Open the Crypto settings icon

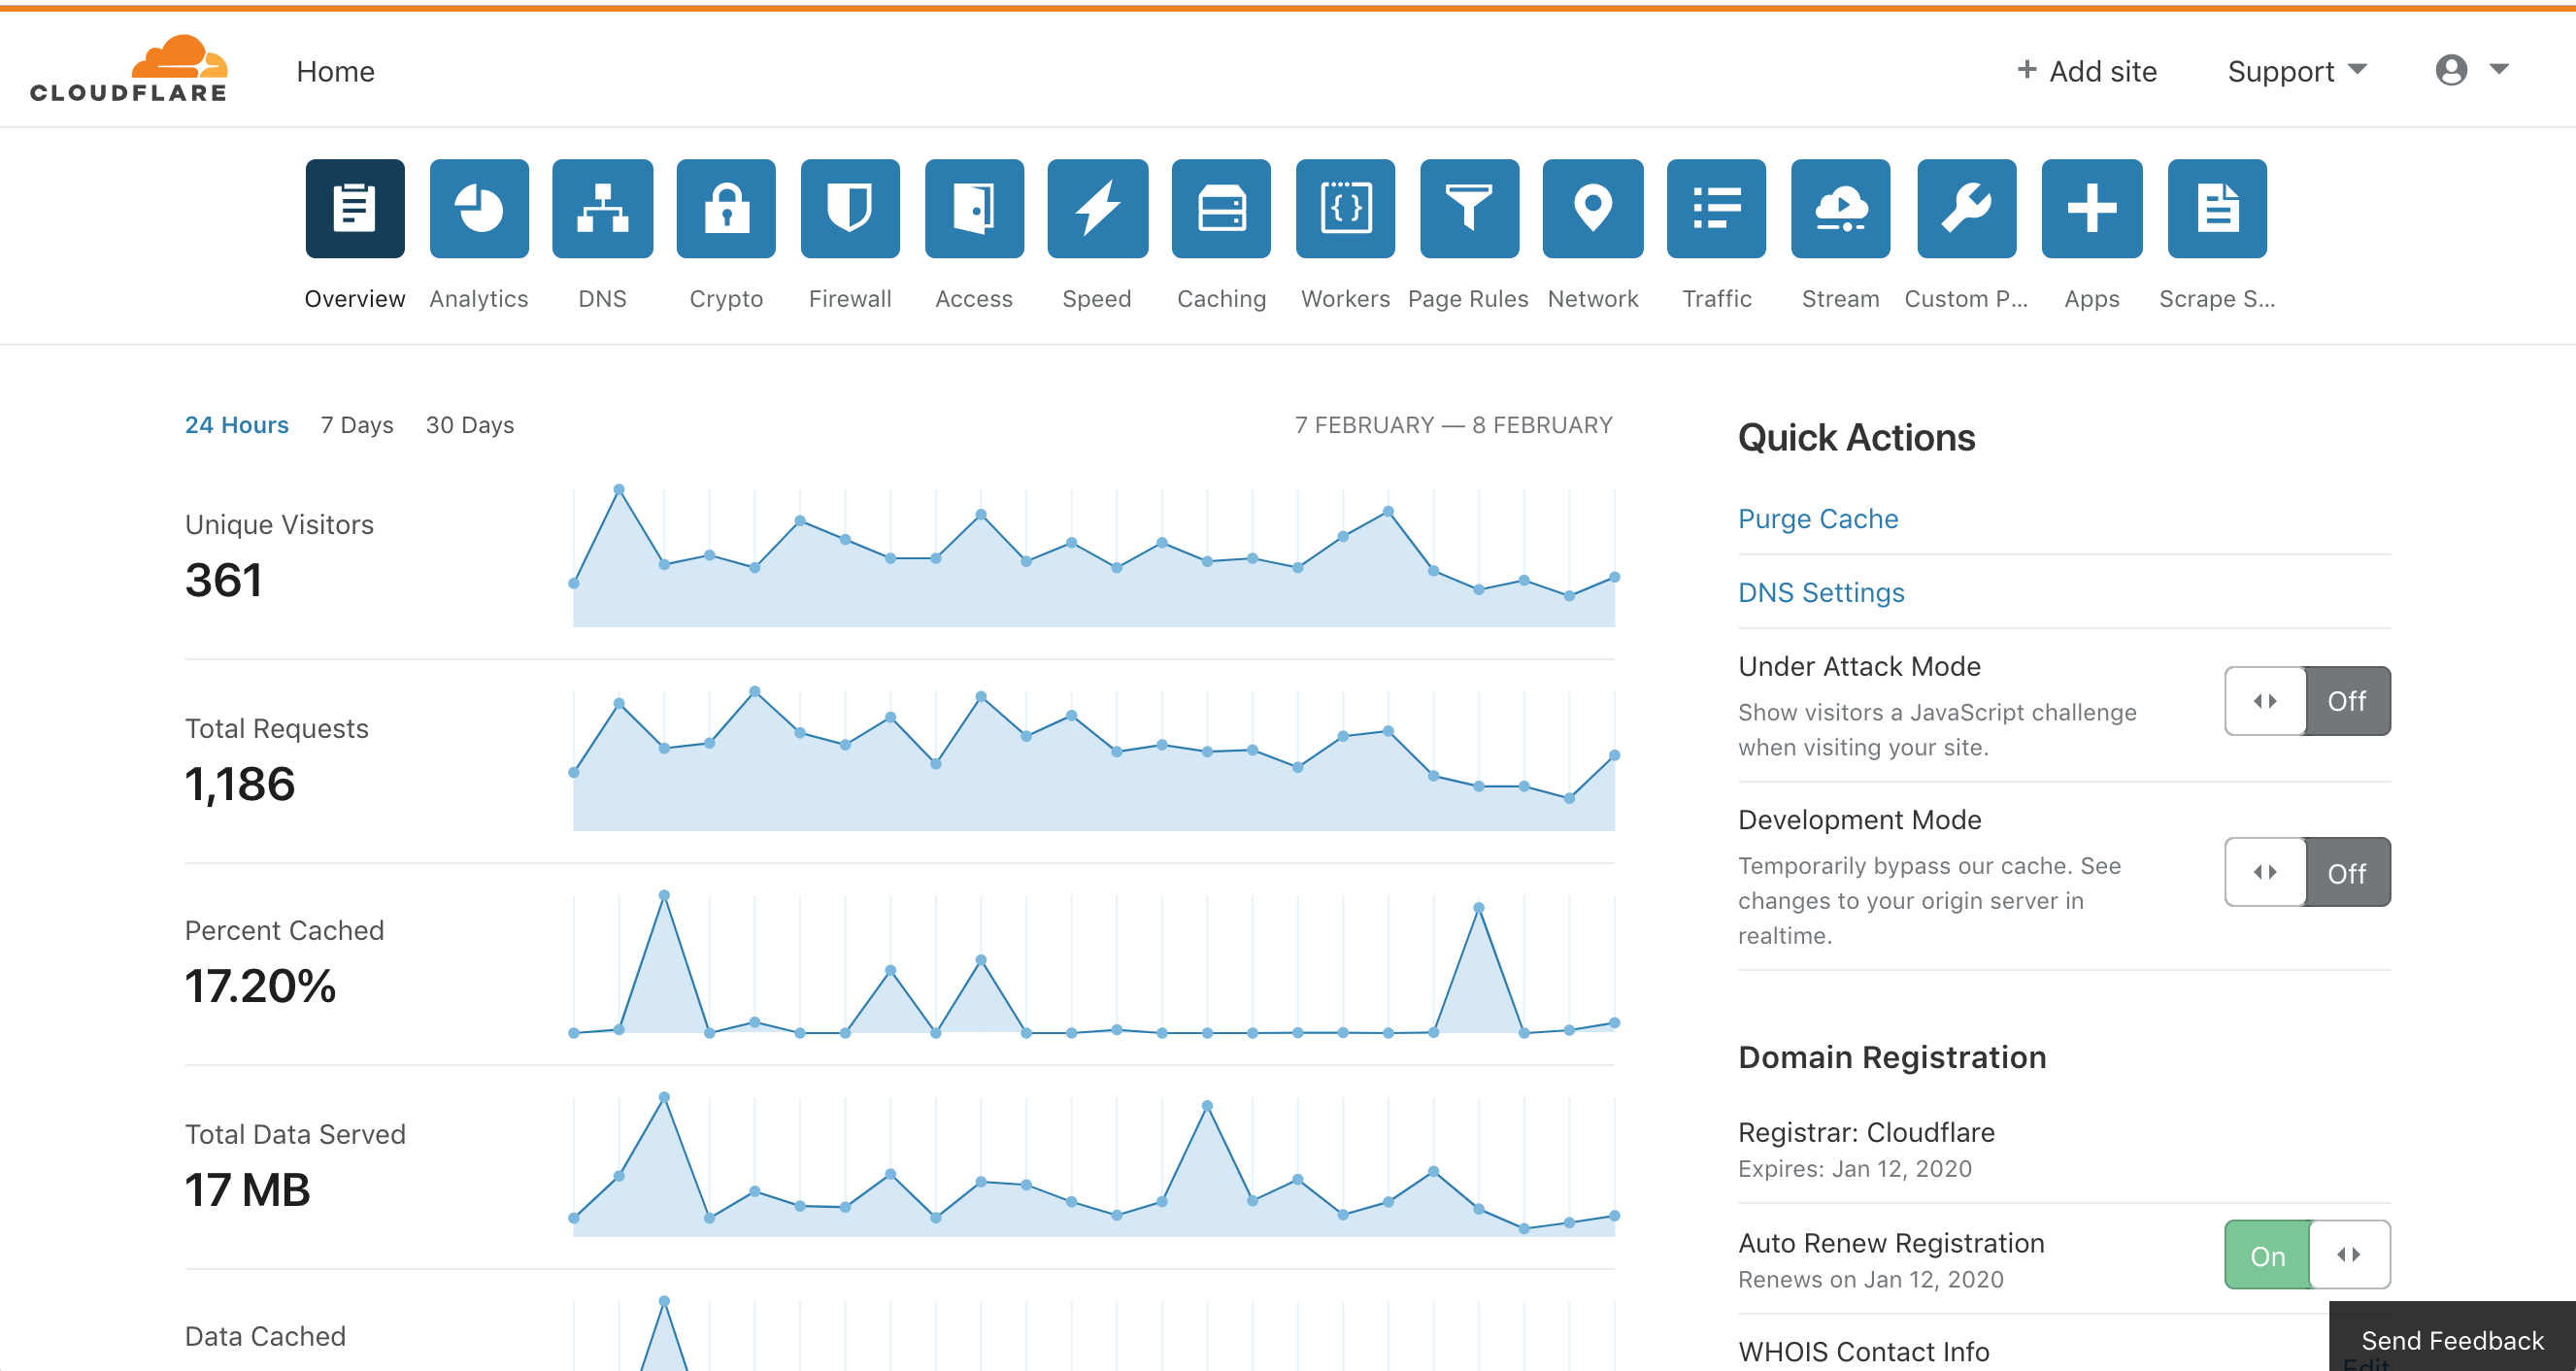click(x=726, y=208)
